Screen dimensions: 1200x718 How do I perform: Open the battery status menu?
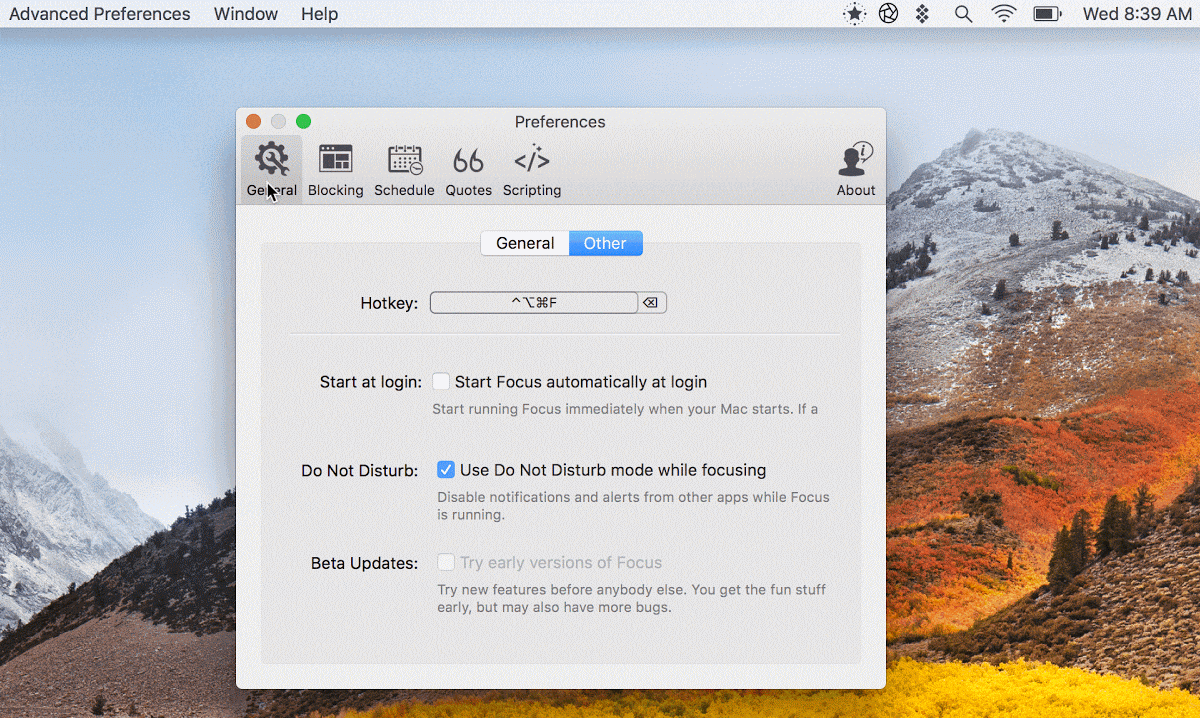click(x=1047, y=14)
